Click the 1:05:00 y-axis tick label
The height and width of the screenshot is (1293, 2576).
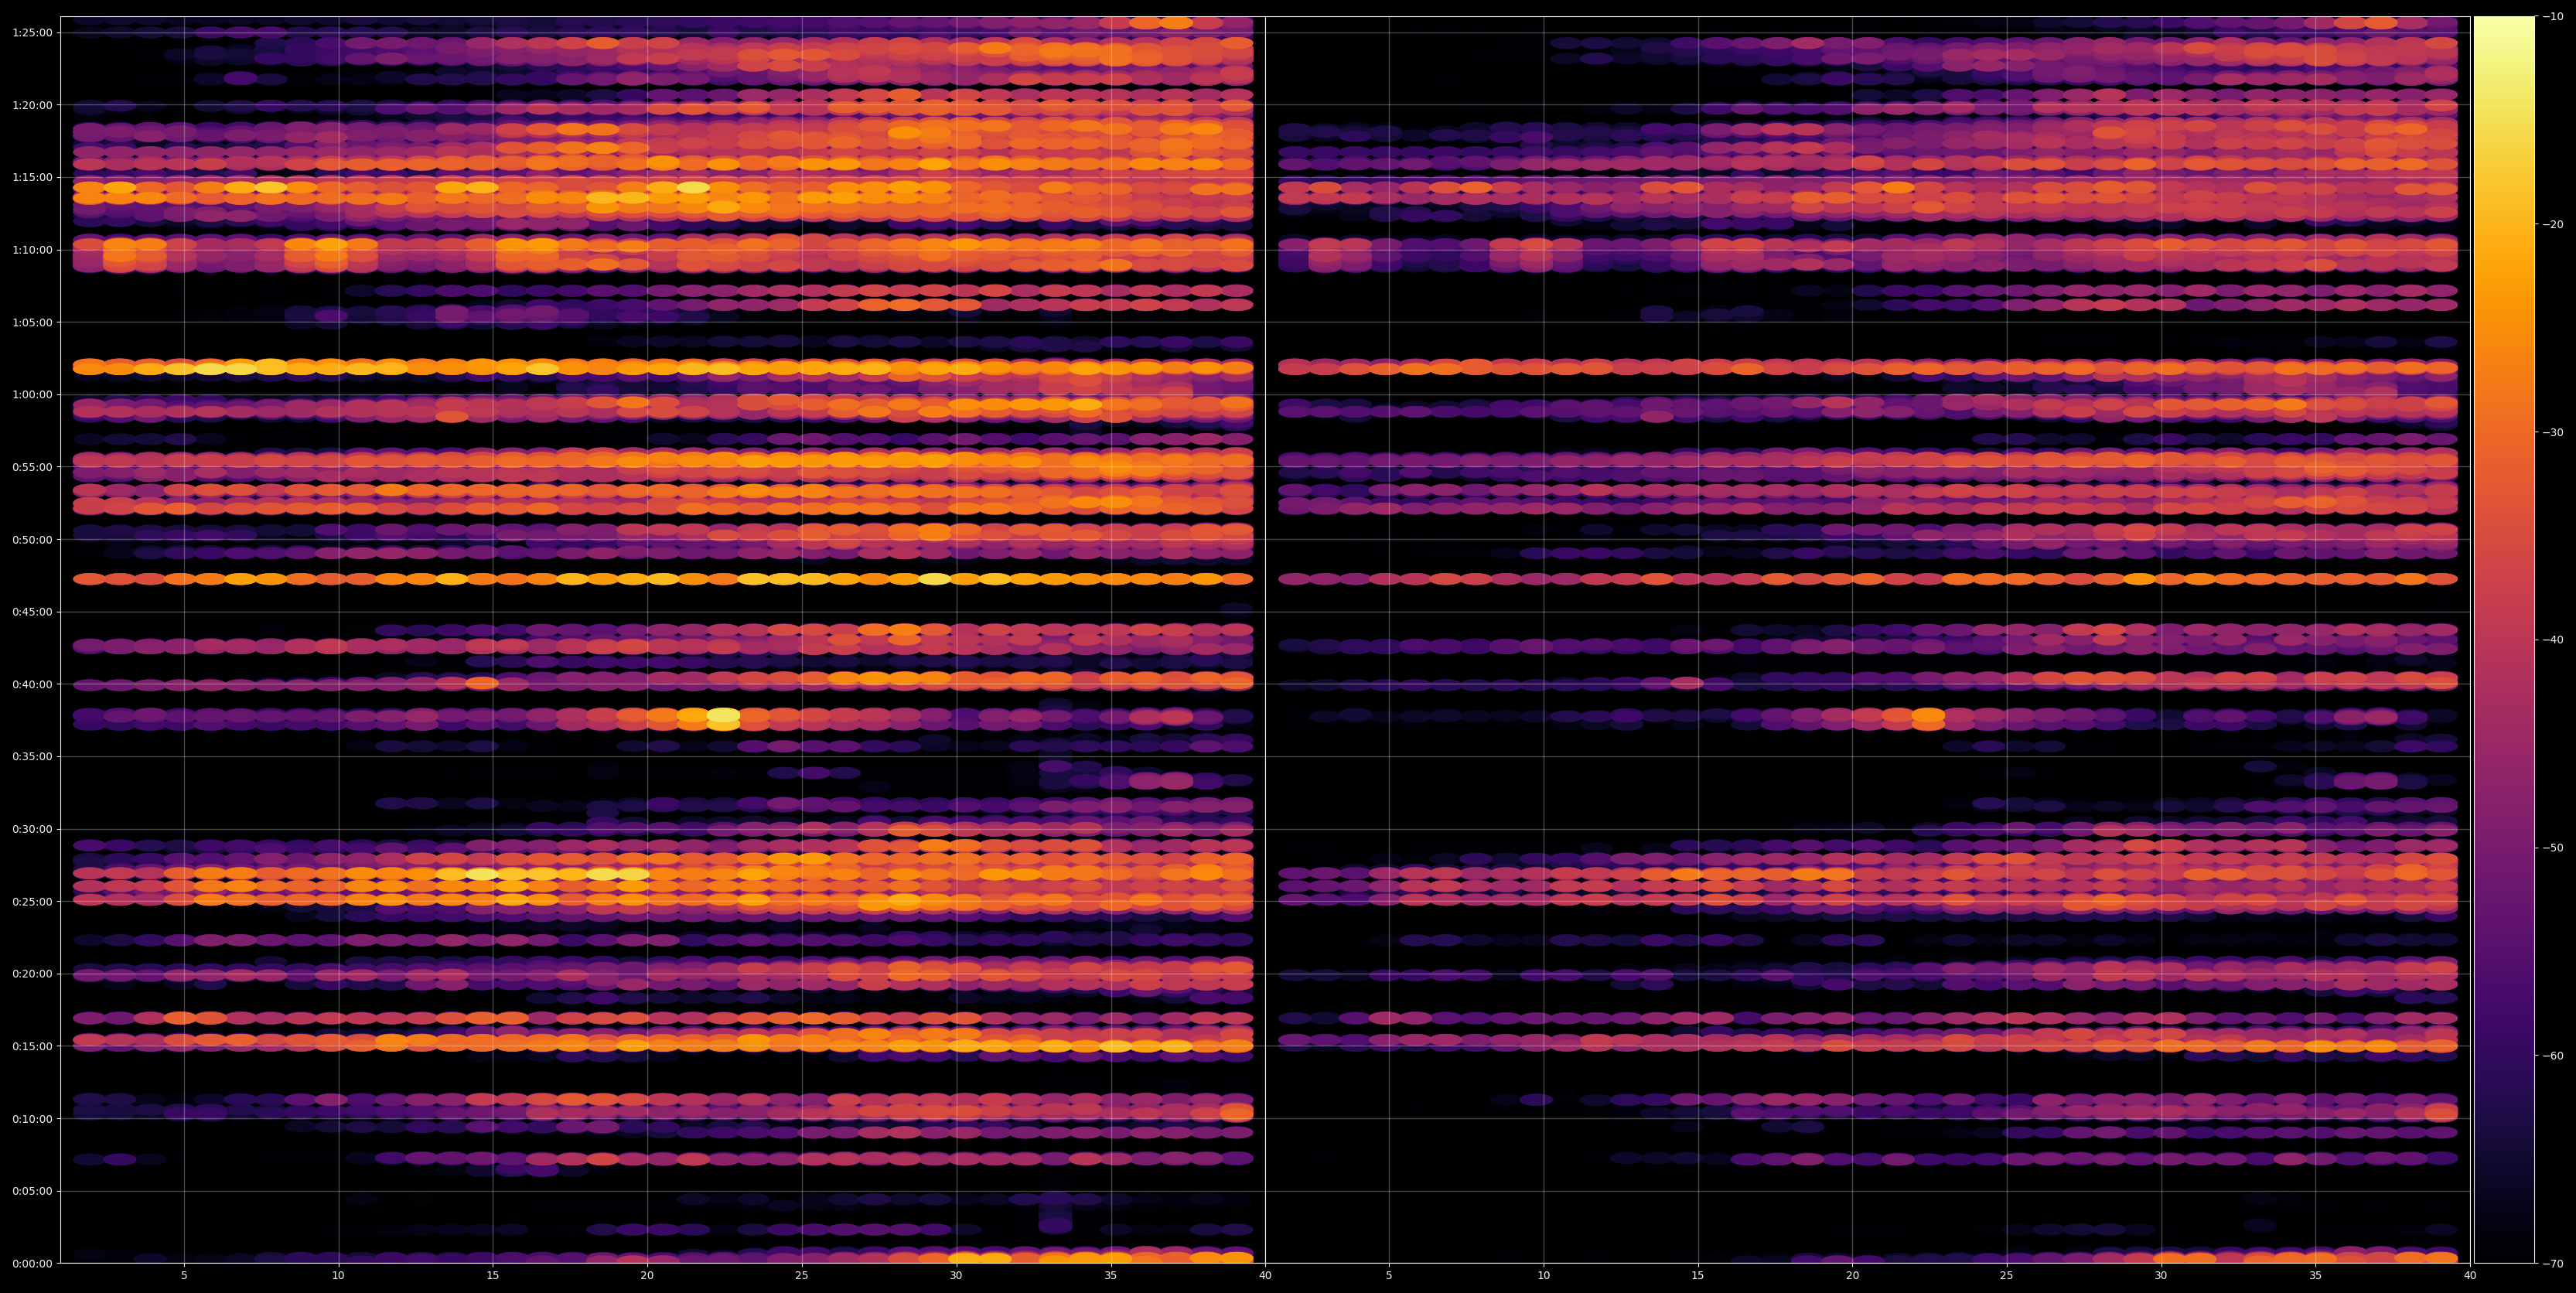click(33, 322)
